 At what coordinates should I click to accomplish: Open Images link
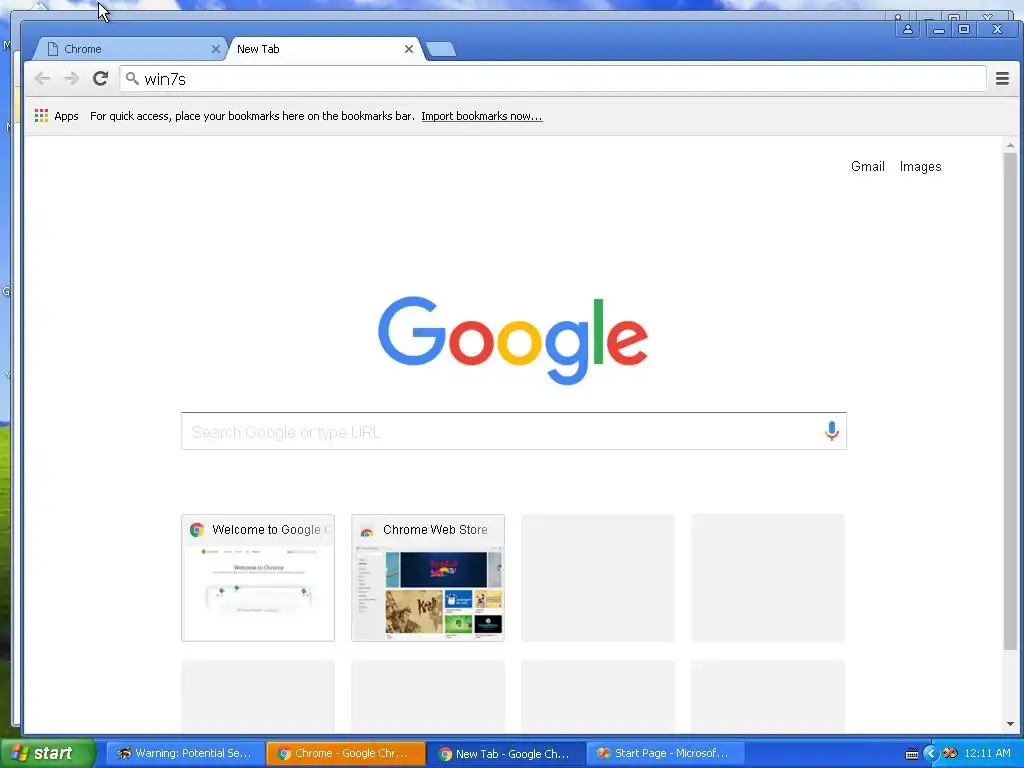(920, 167)
